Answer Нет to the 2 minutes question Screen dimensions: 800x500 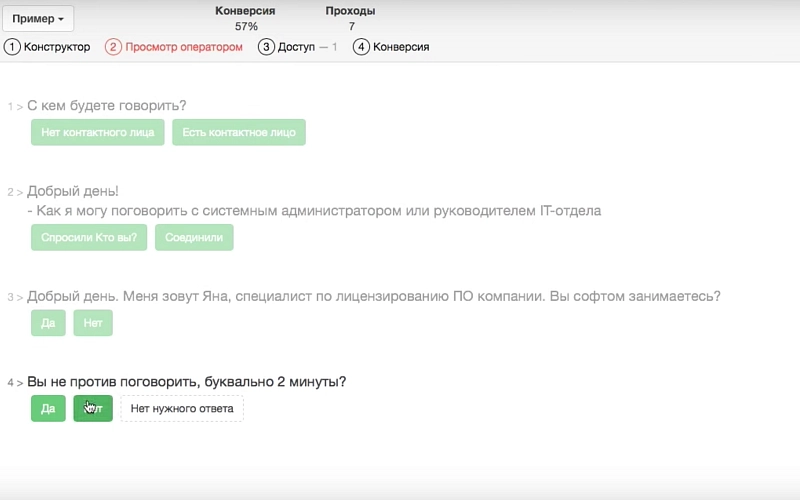click(x=93, y=408)
